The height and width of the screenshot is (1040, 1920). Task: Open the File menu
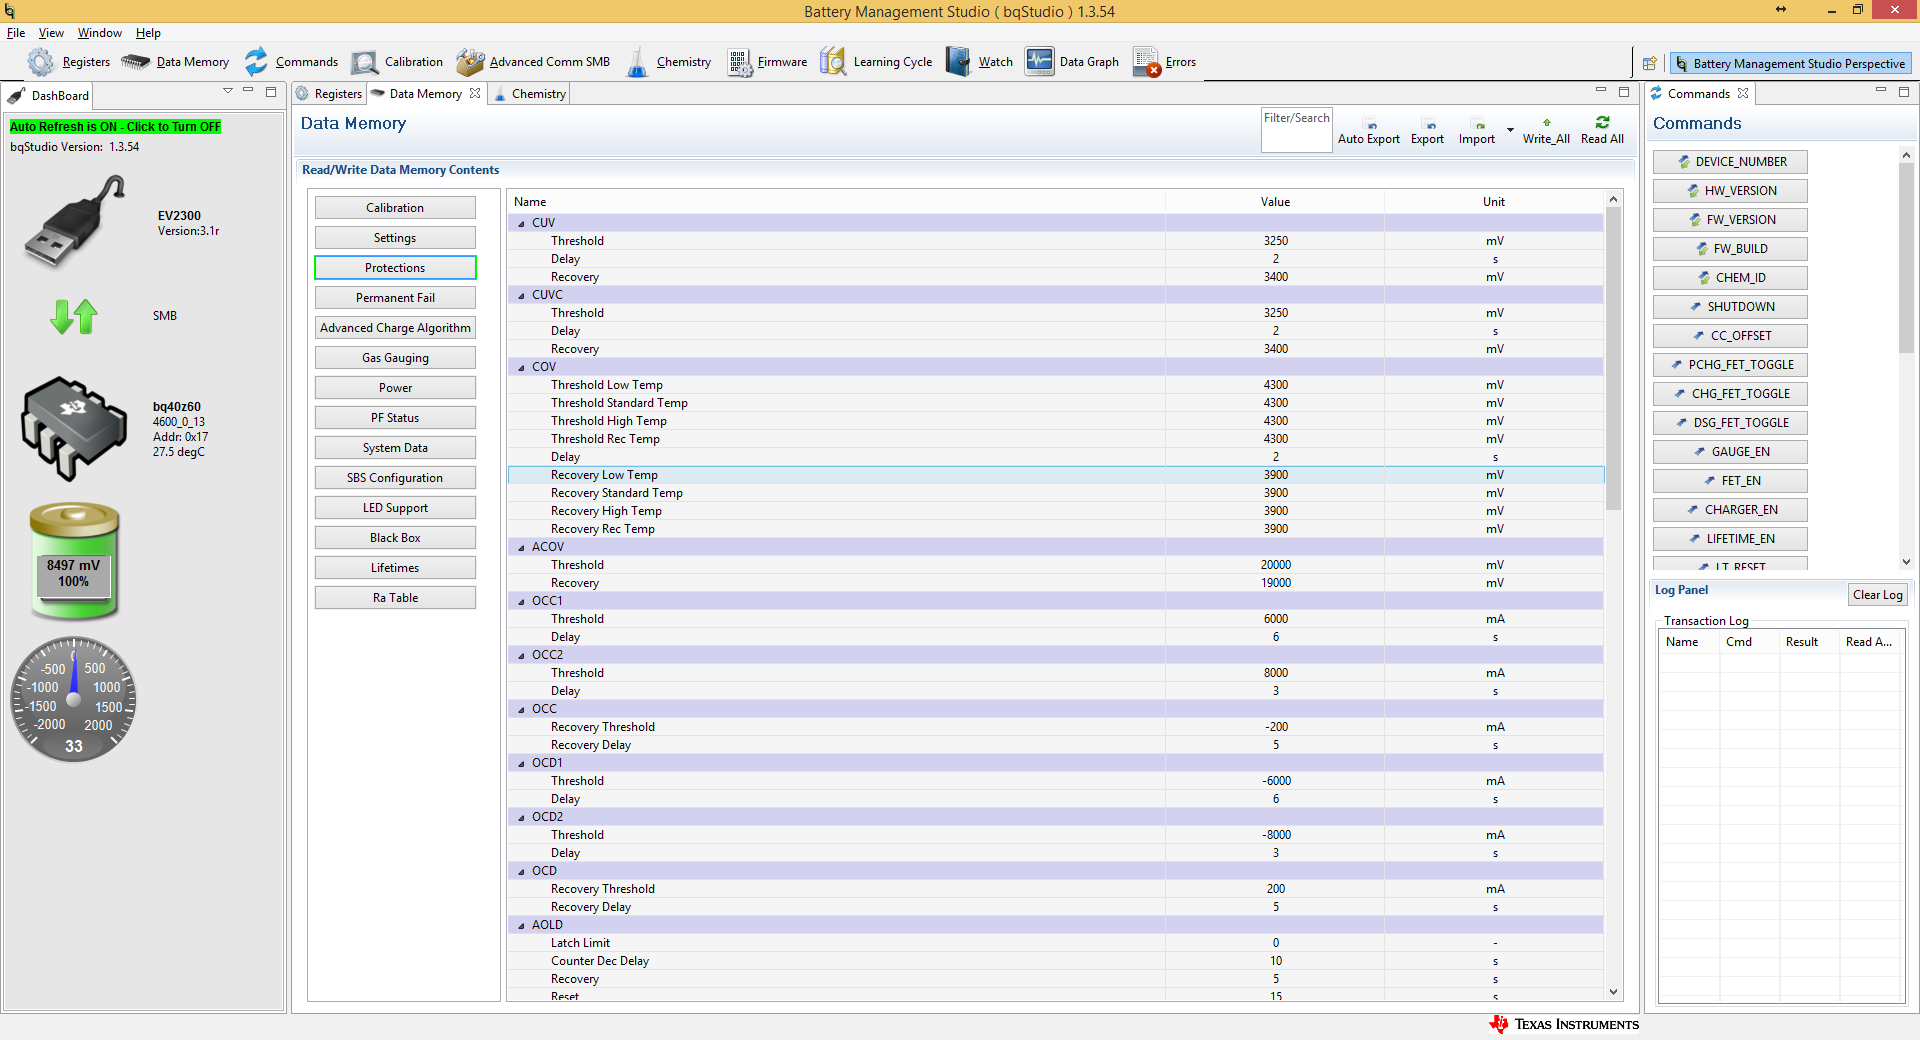coord(16,33)
